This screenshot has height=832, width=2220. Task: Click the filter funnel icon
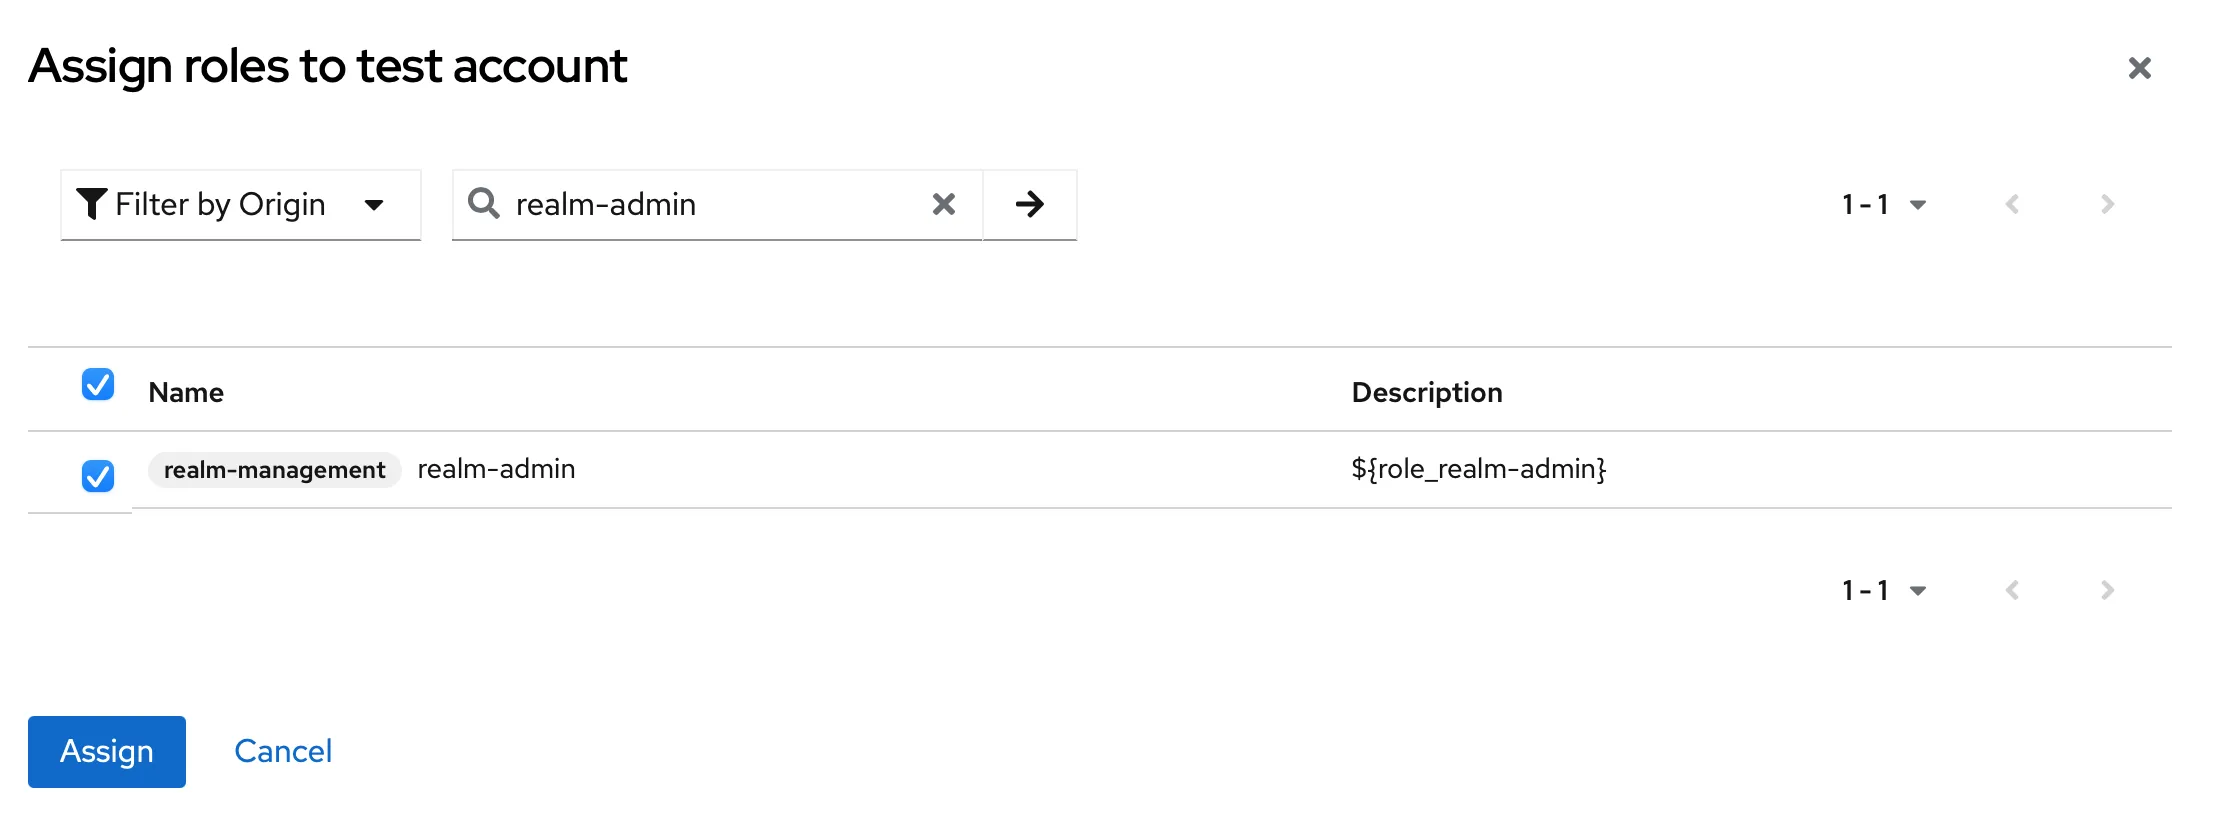coord(92,204)
